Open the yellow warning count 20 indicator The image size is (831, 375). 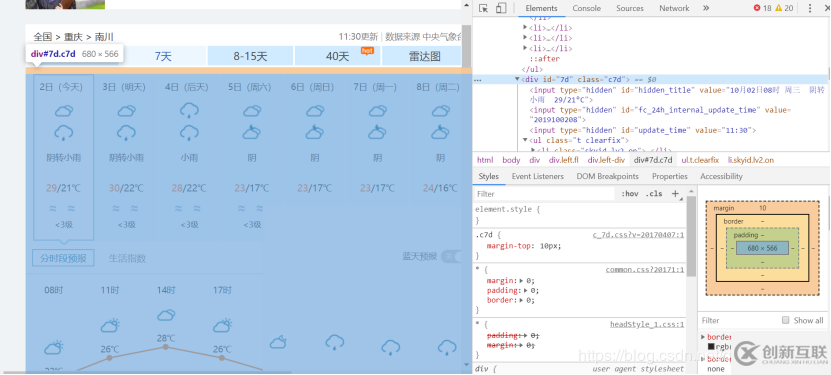(784, 8)
